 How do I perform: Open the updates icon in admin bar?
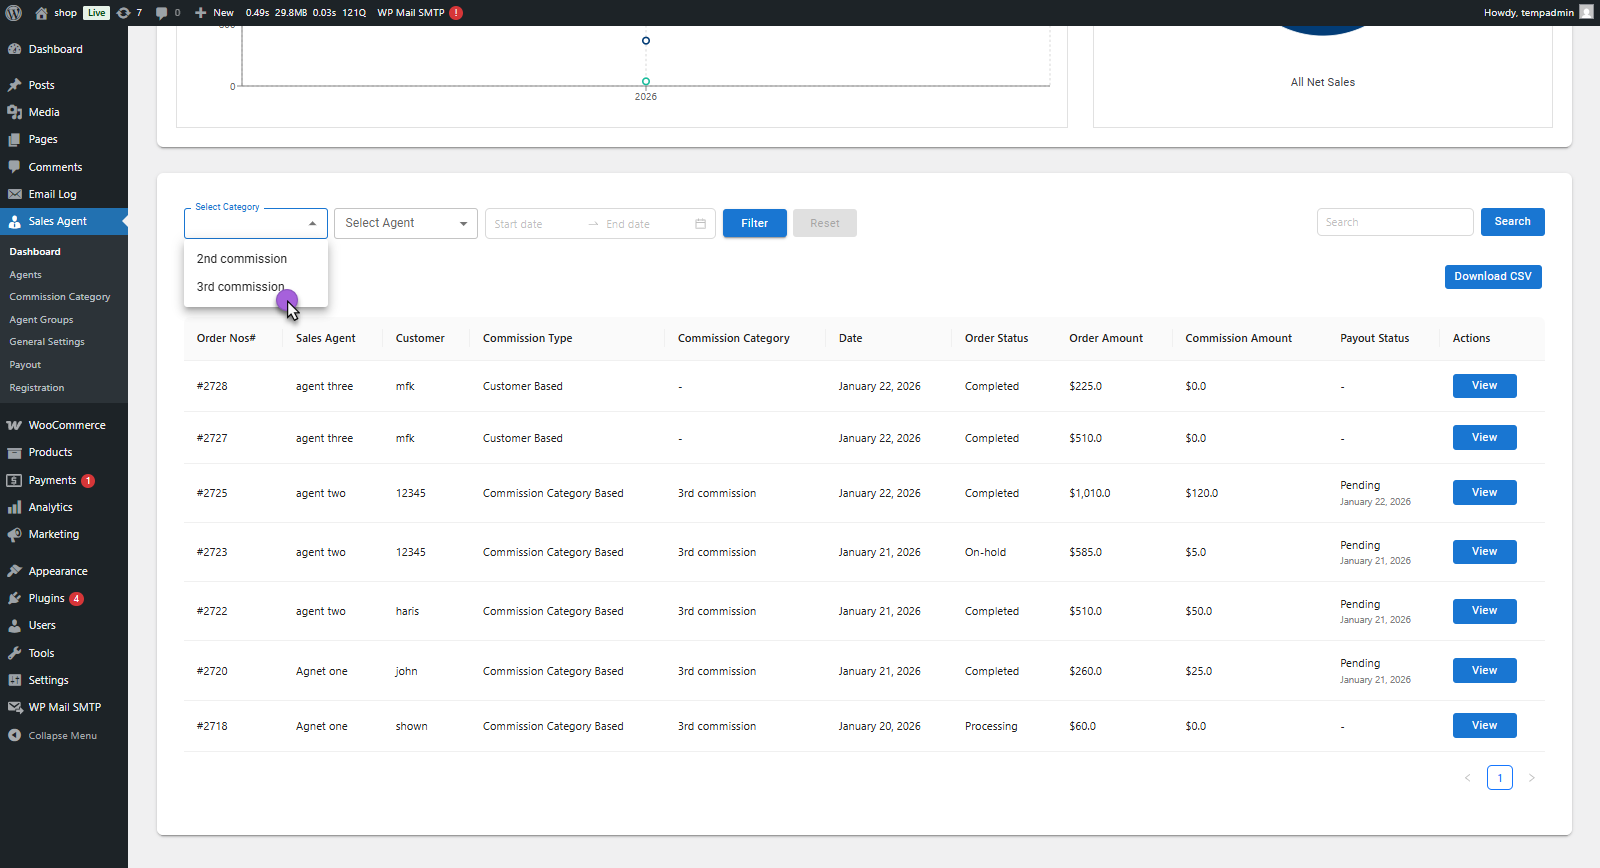[124, 13]
